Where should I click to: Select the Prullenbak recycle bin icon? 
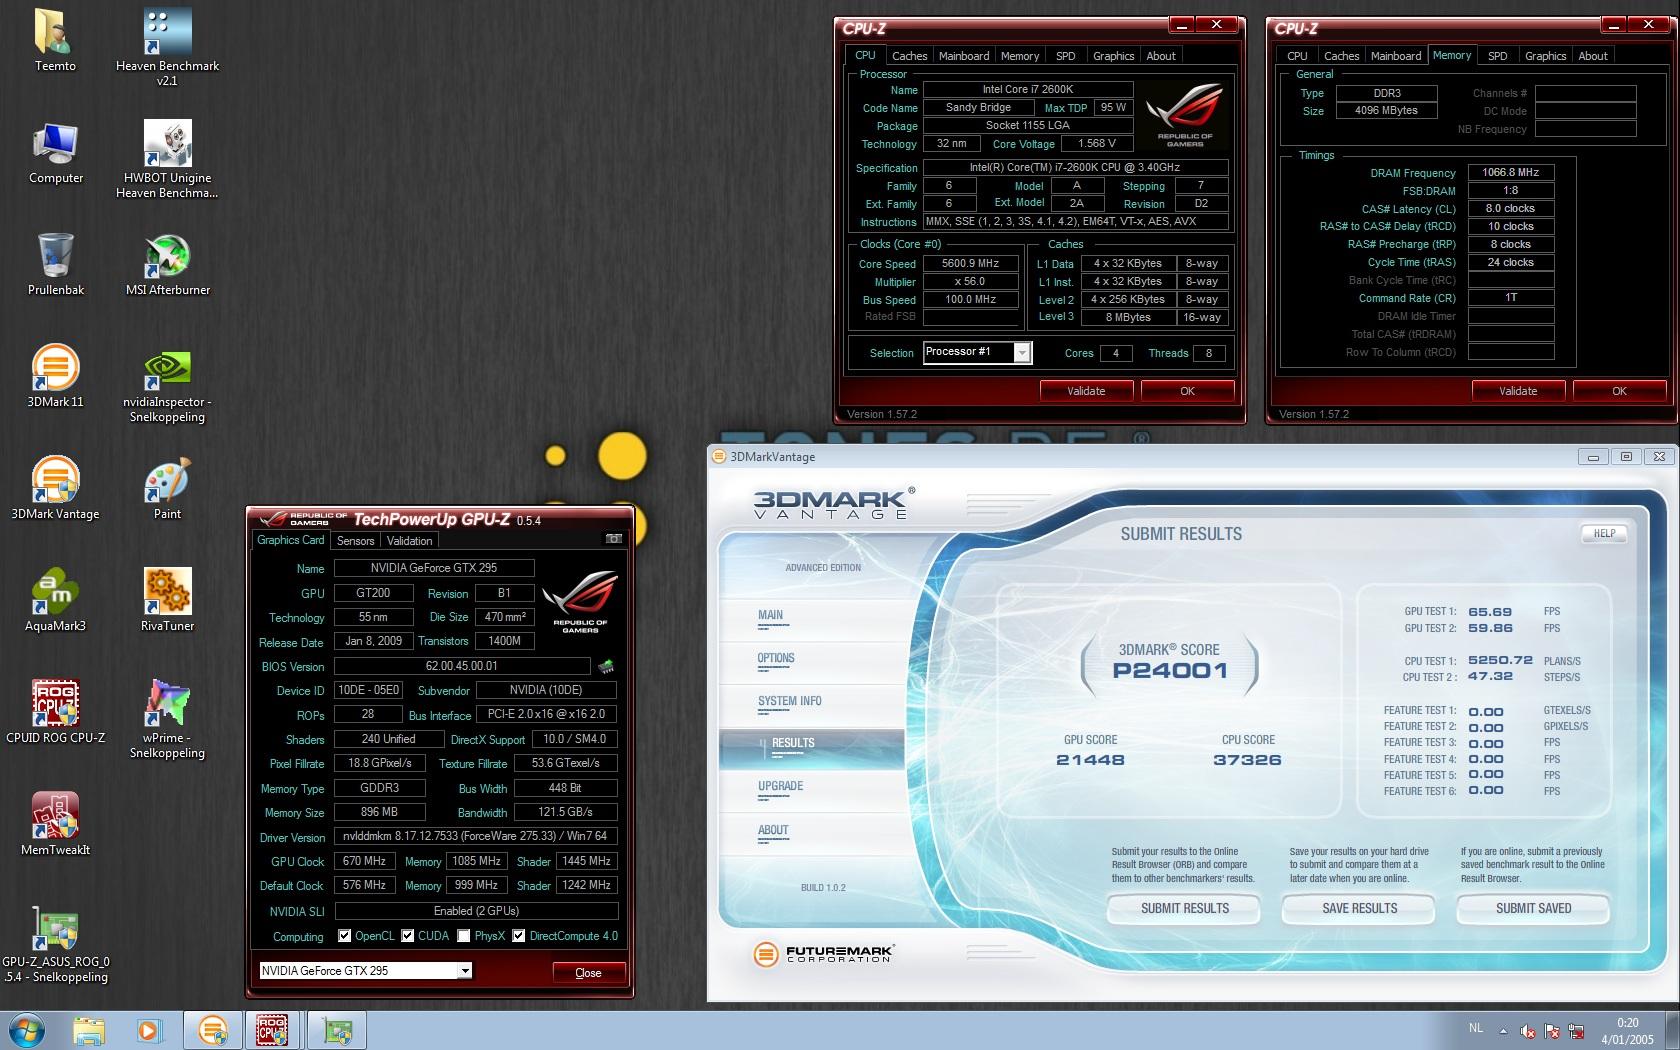pyautogui.click(x=55, y=264)
